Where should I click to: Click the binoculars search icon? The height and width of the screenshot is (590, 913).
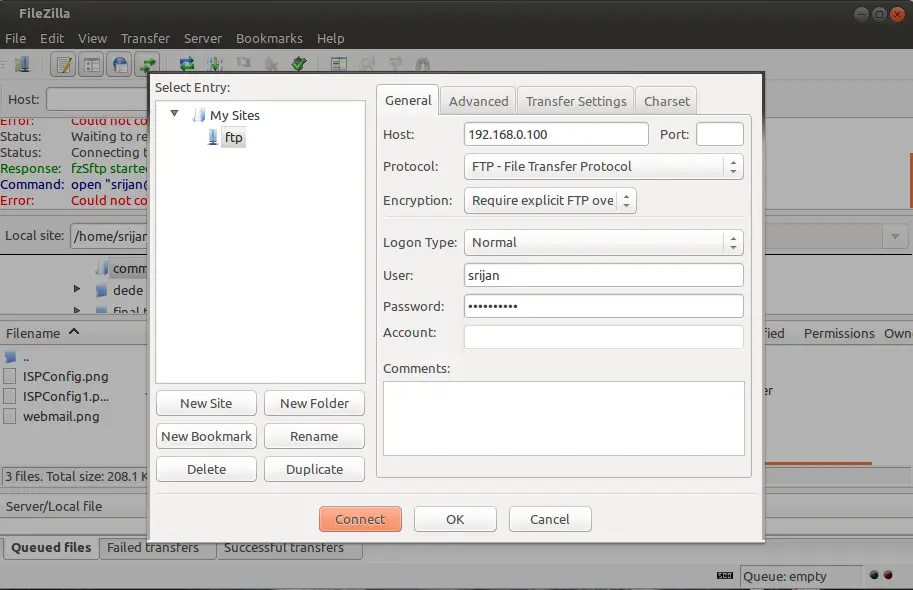click(423, 63)
